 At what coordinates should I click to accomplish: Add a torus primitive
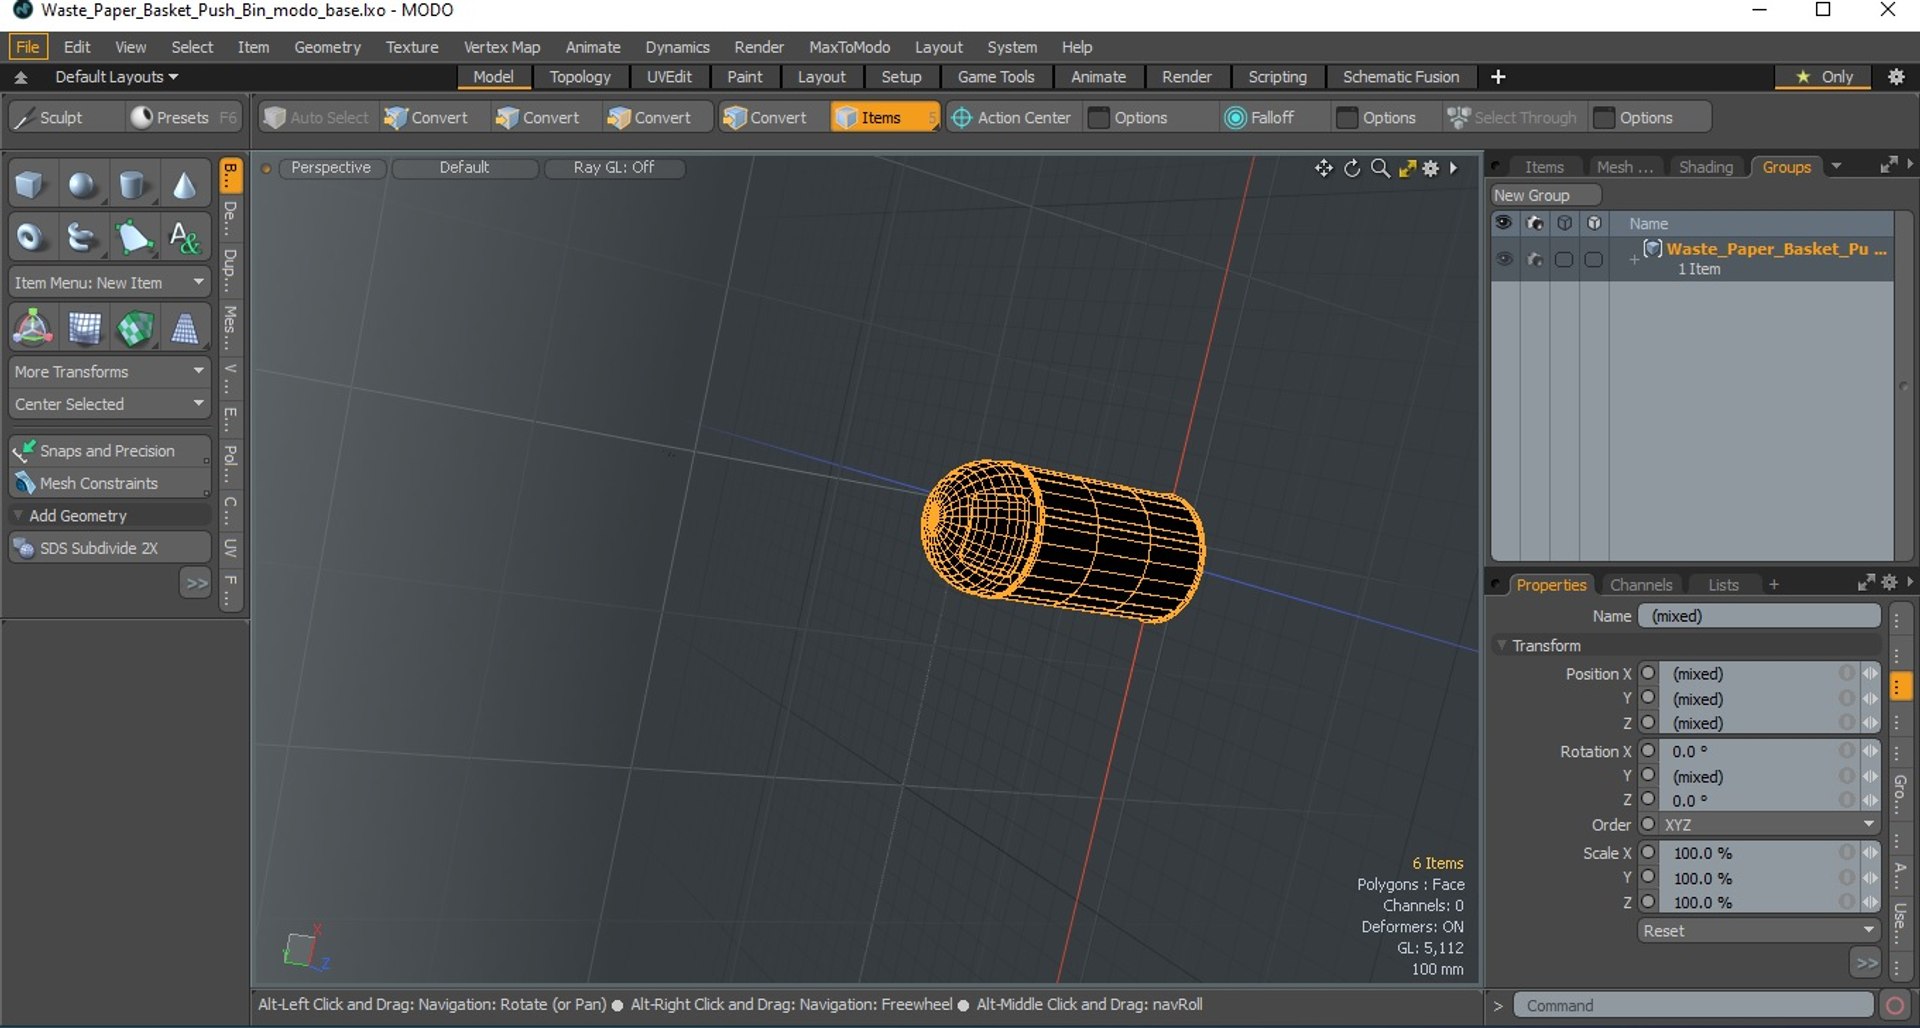30,238
